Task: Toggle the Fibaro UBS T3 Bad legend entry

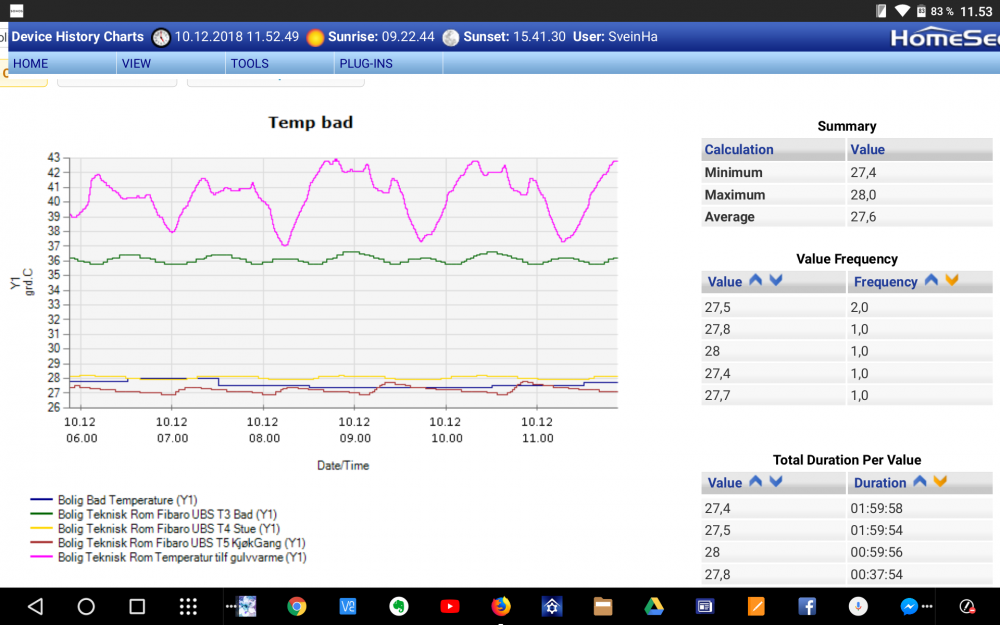Action: pos(155,514)
